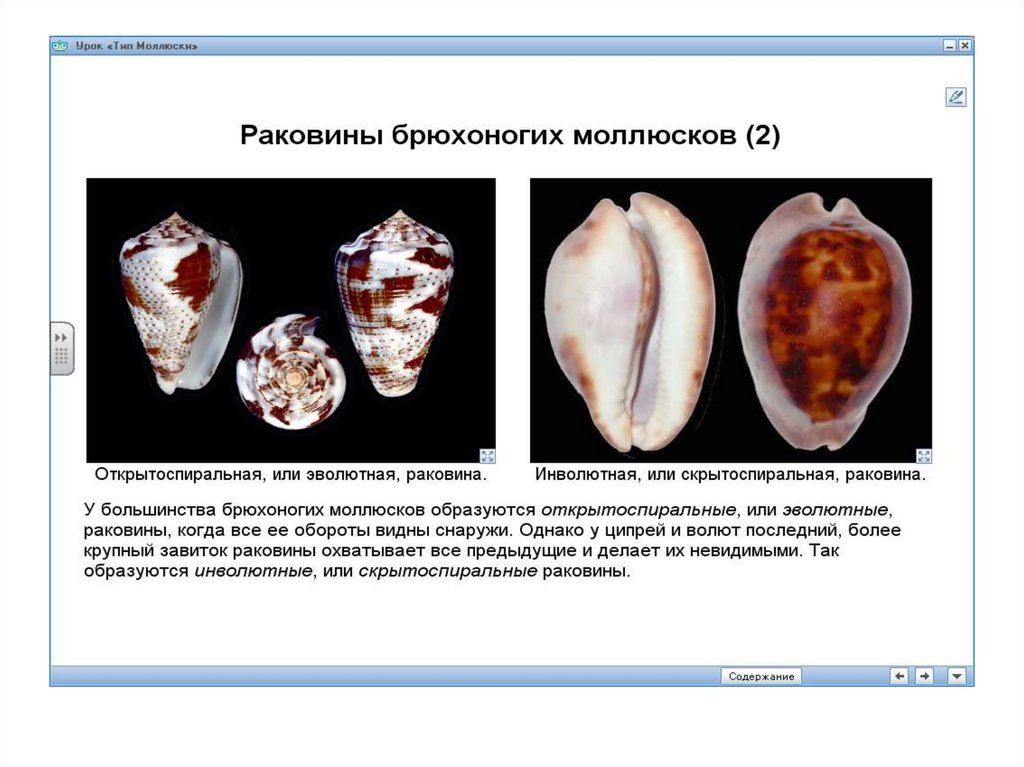Enlarge the cone shells image using expand icon

pos(487,454)
